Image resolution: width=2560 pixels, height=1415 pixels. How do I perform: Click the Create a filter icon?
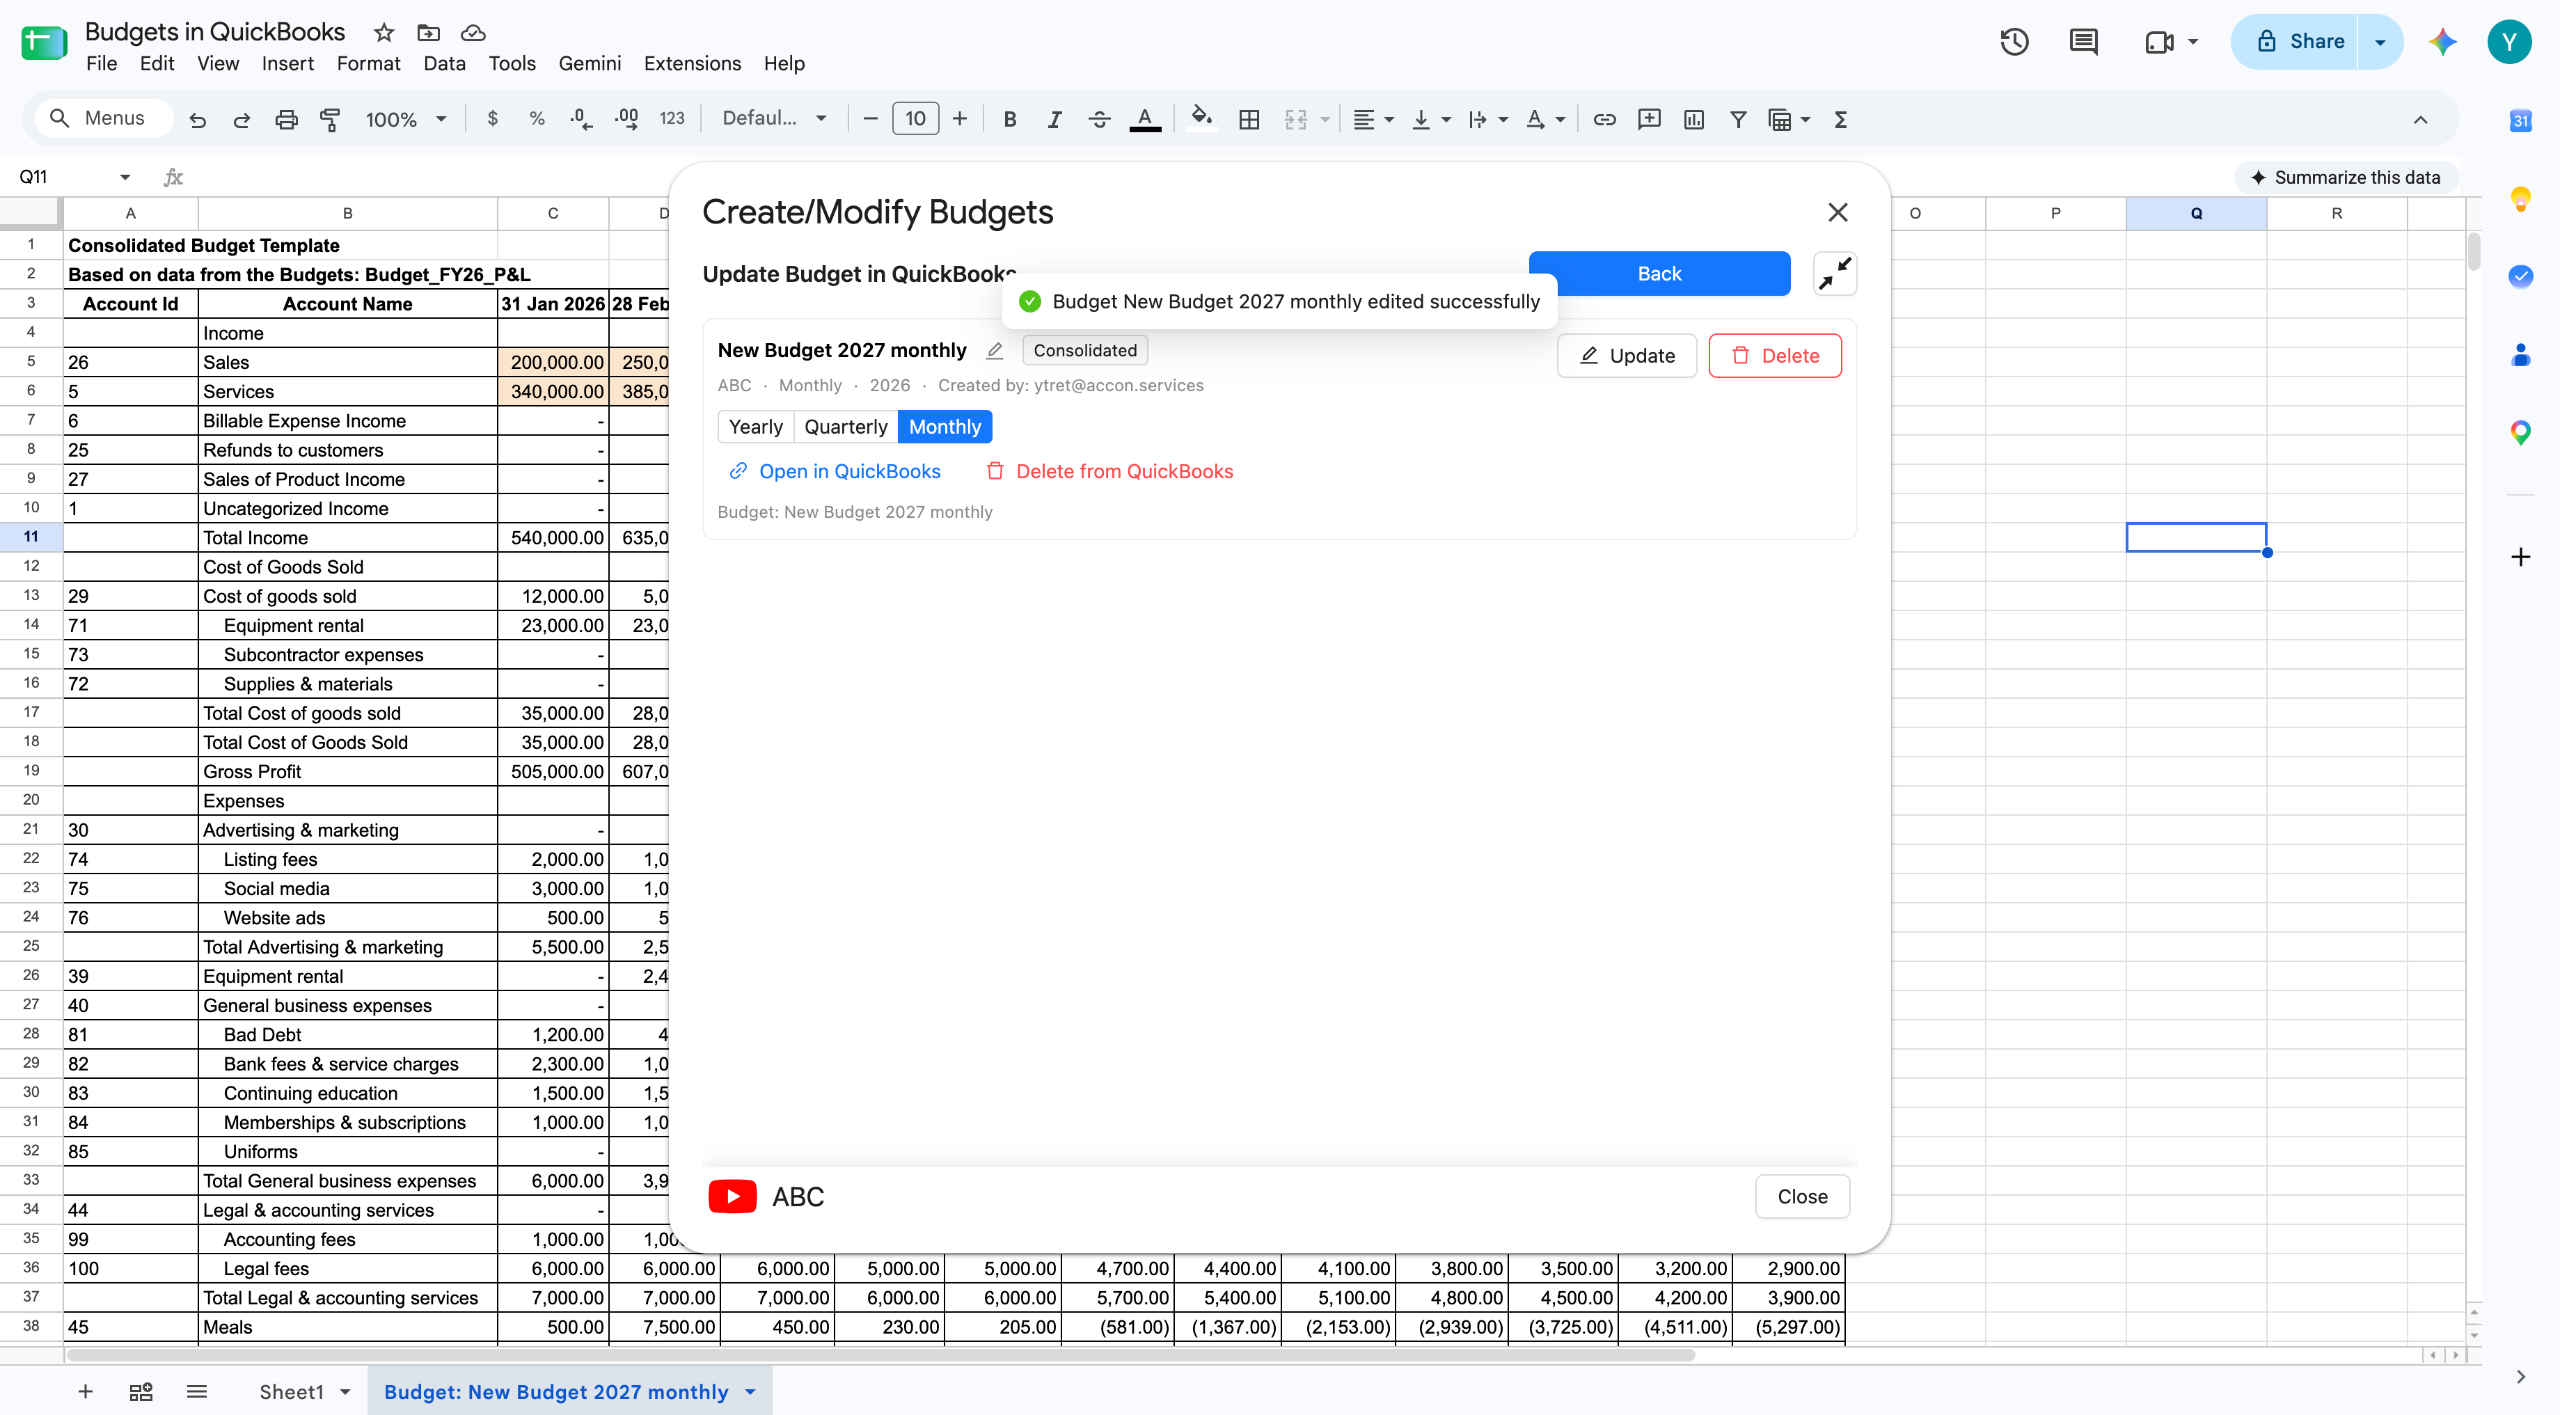click(x=1738, y=119)
